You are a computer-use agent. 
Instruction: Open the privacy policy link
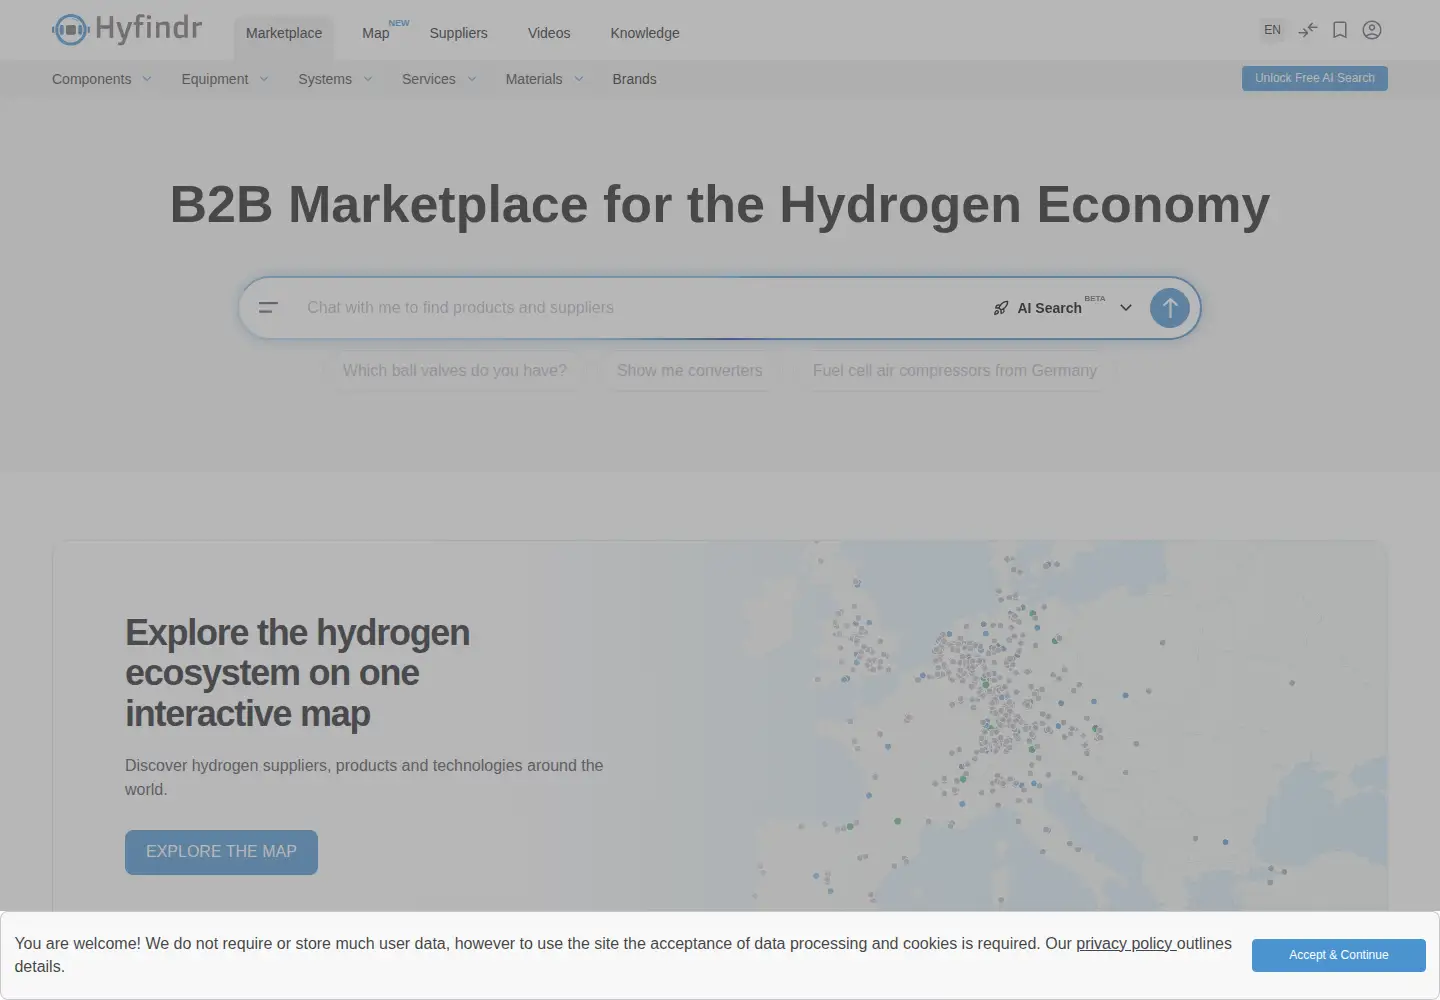pyautogui.click(x=1126, y=944)
